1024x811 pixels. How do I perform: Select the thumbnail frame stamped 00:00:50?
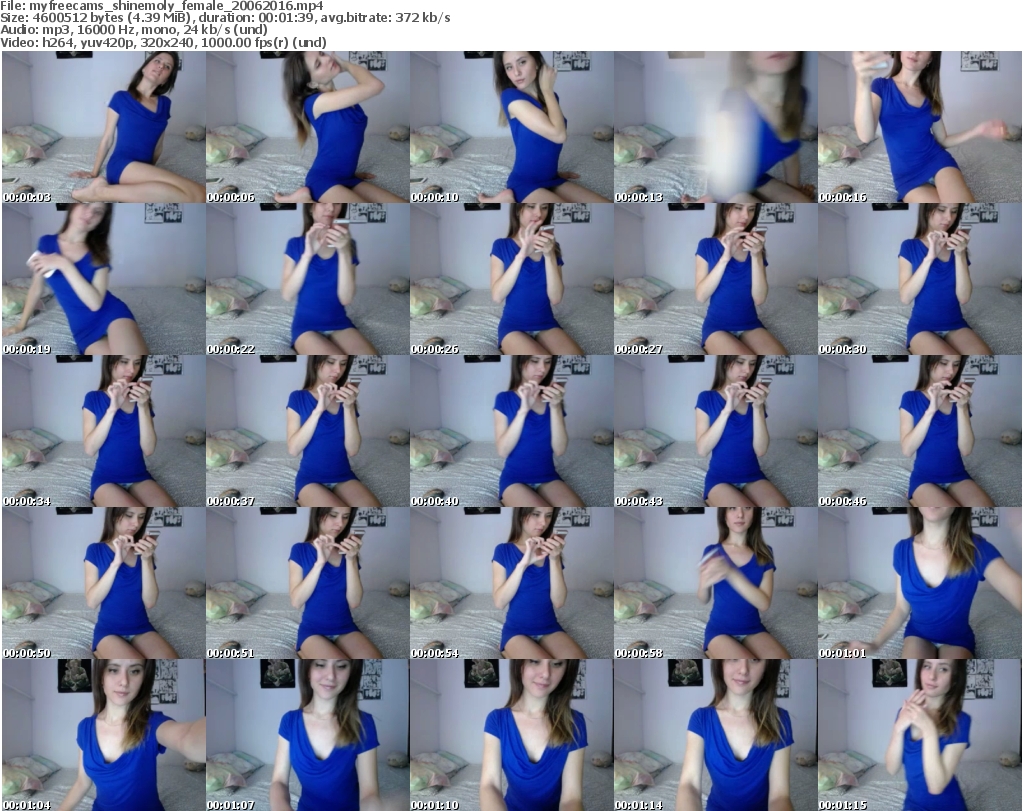point(104,583)
